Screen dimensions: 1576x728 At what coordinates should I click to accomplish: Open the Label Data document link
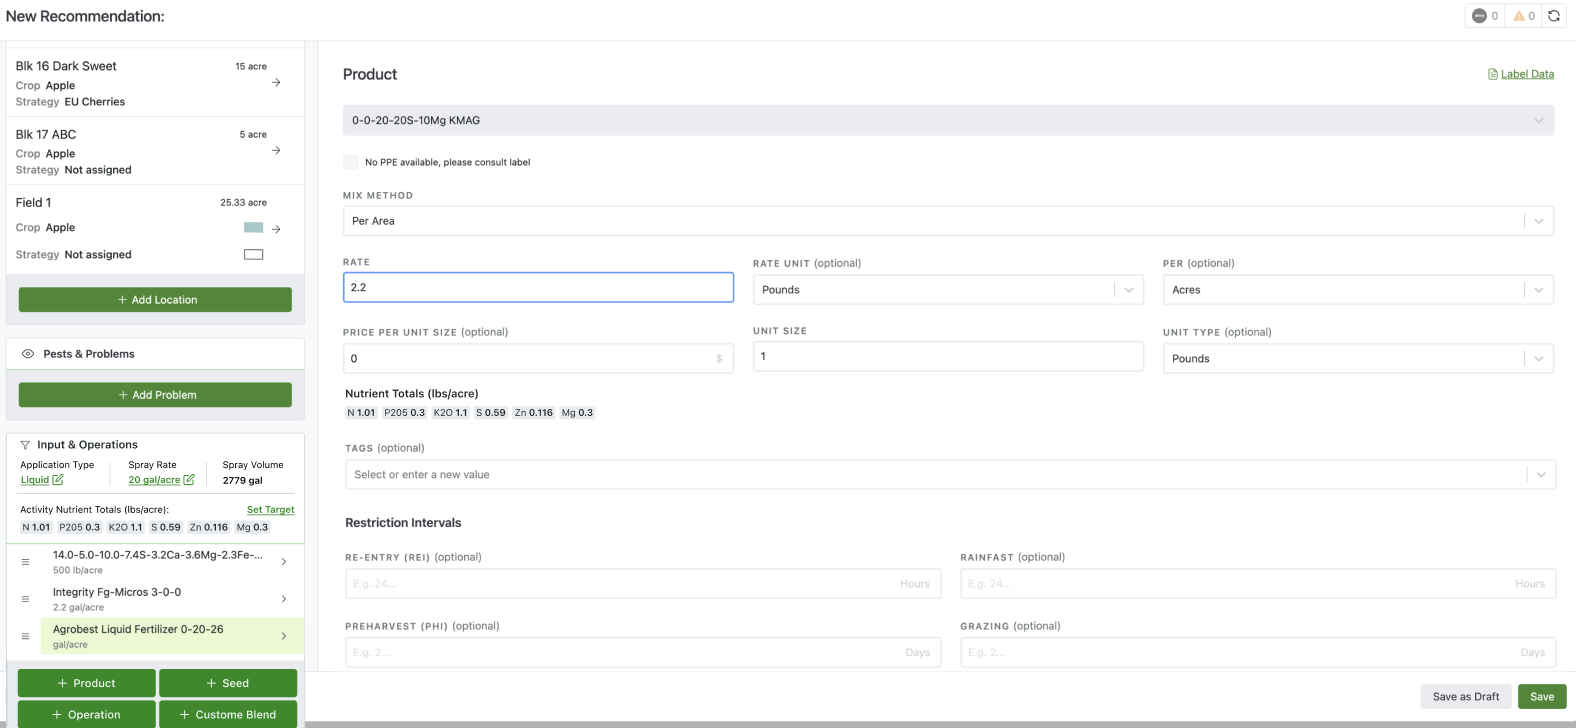pyautogui.click(x=1521, y=74)
